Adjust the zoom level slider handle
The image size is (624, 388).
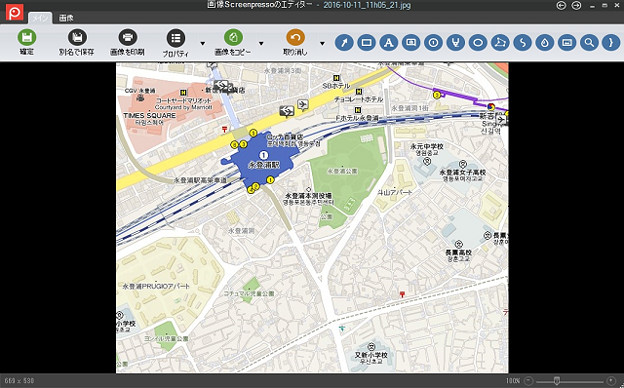click(x=557, y=381)
